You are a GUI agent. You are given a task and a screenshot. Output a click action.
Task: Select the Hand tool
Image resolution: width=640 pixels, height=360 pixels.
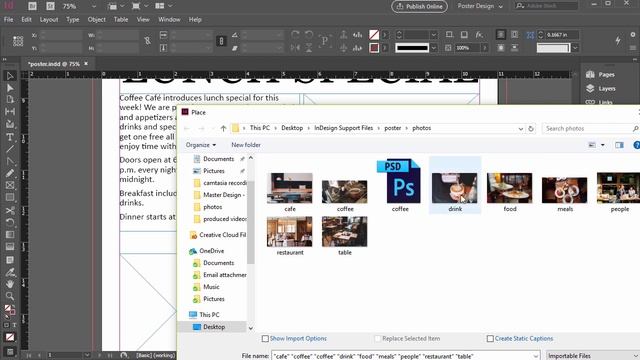(x=10, y=284)
